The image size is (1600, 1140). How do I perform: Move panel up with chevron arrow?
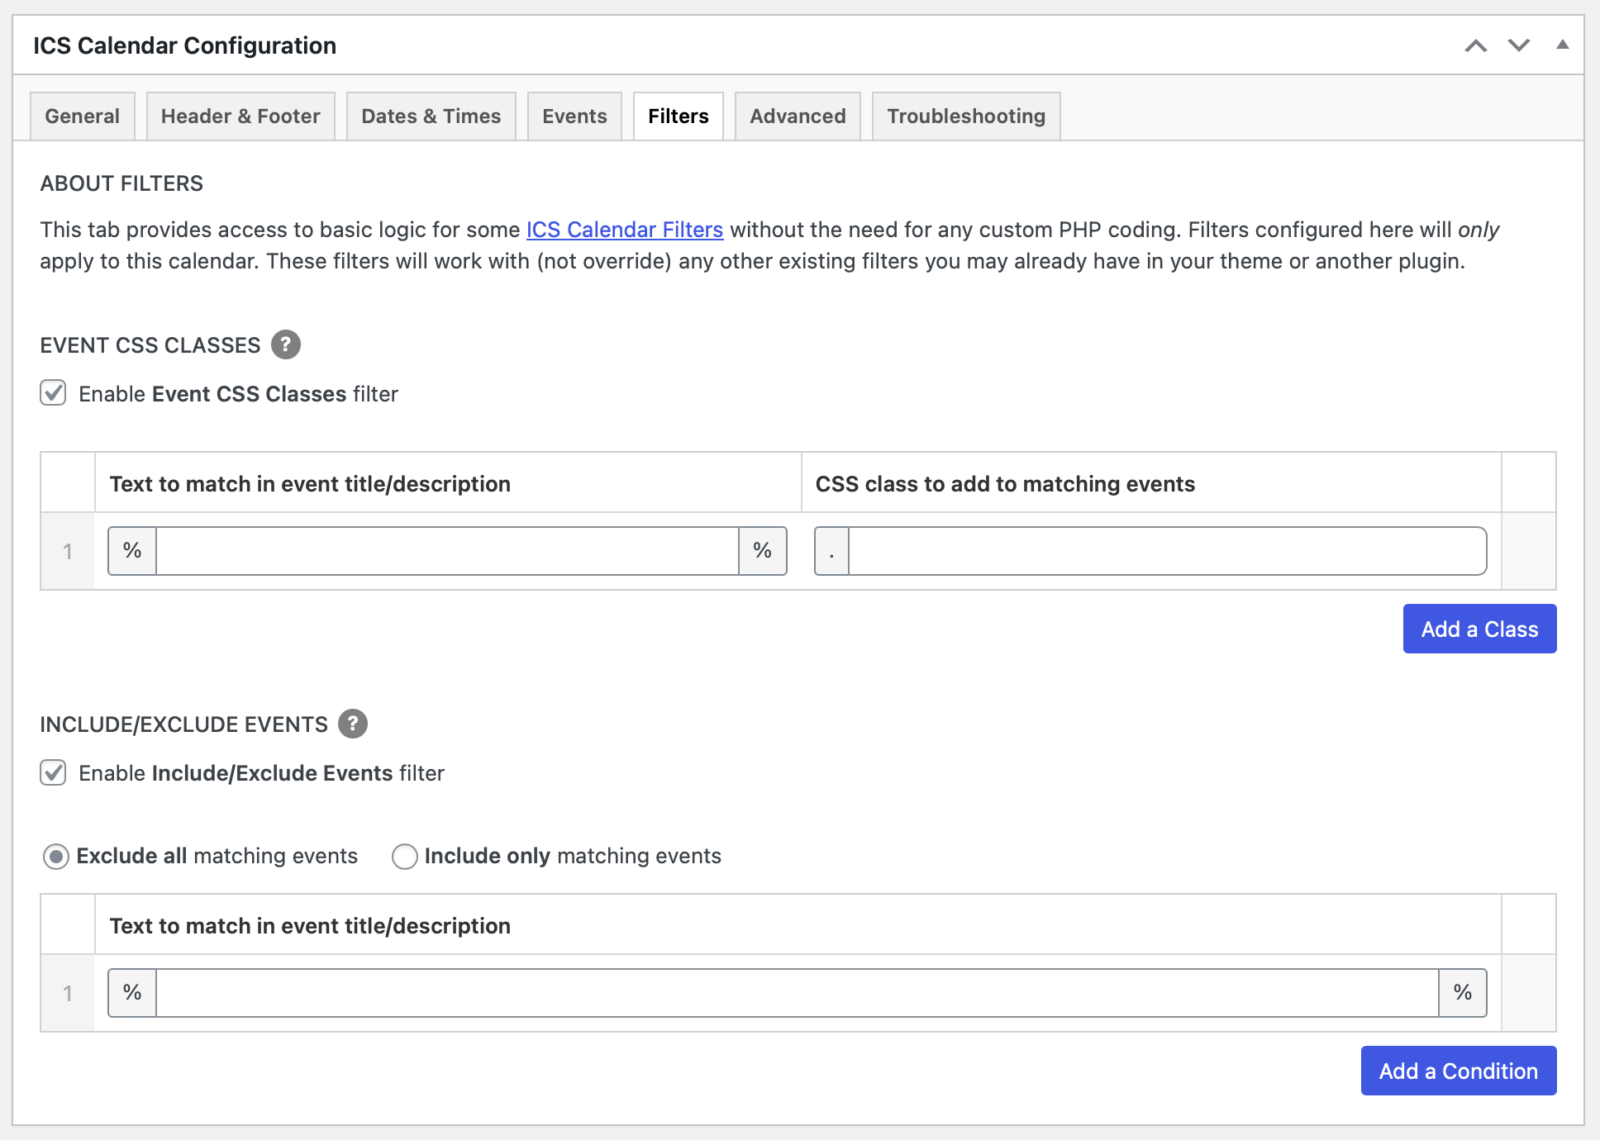[x=1476, y=46]
